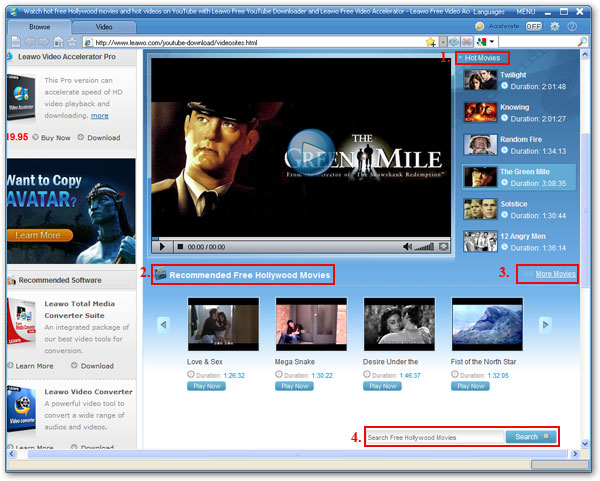600x481 pixels.
Task: Open Leawo Video Converter product title
Action: pos(88,392)
